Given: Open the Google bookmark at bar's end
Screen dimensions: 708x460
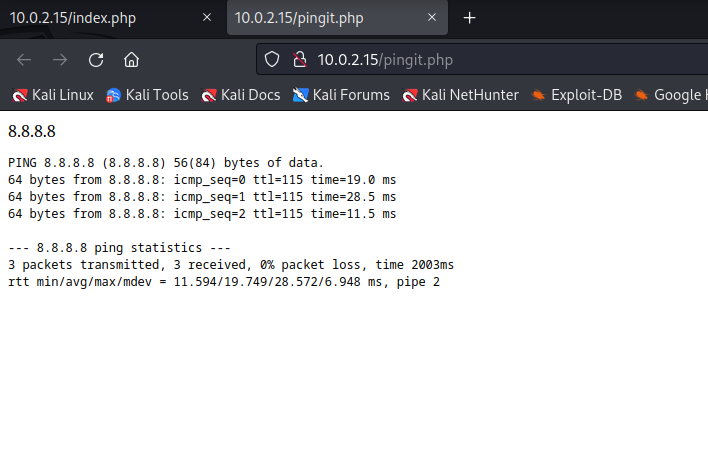Looking at the screenshot, I should [x=671, y=95].
